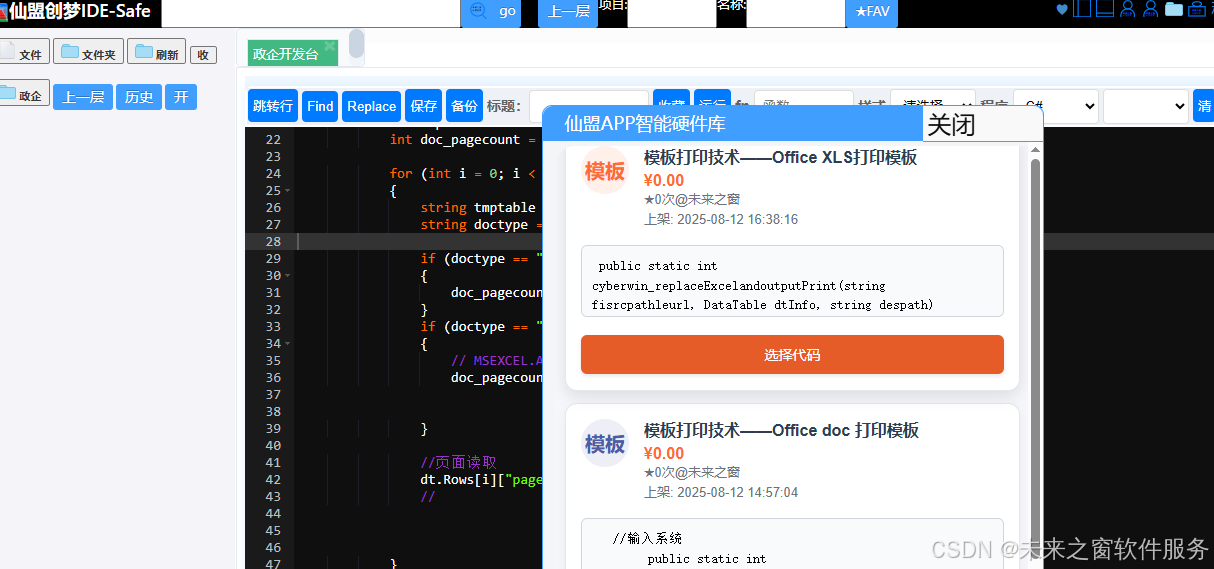Click the 上架: 2025-08-12 16:38:16 text

tap(721, 219)
